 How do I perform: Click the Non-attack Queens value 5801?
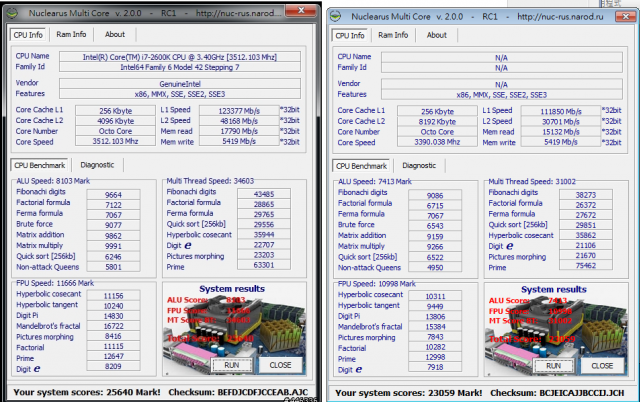point(113,267)
